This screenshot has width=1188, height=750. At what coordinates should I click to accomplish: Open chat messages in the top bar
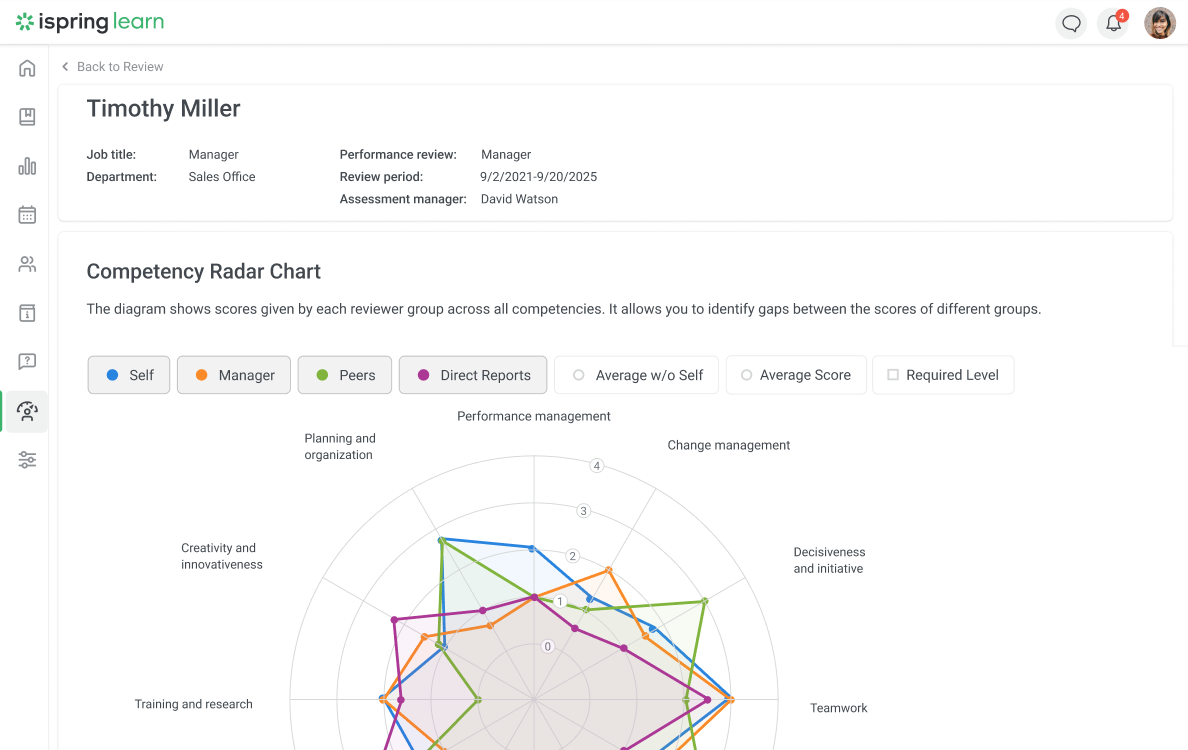tap(1071, 23)
